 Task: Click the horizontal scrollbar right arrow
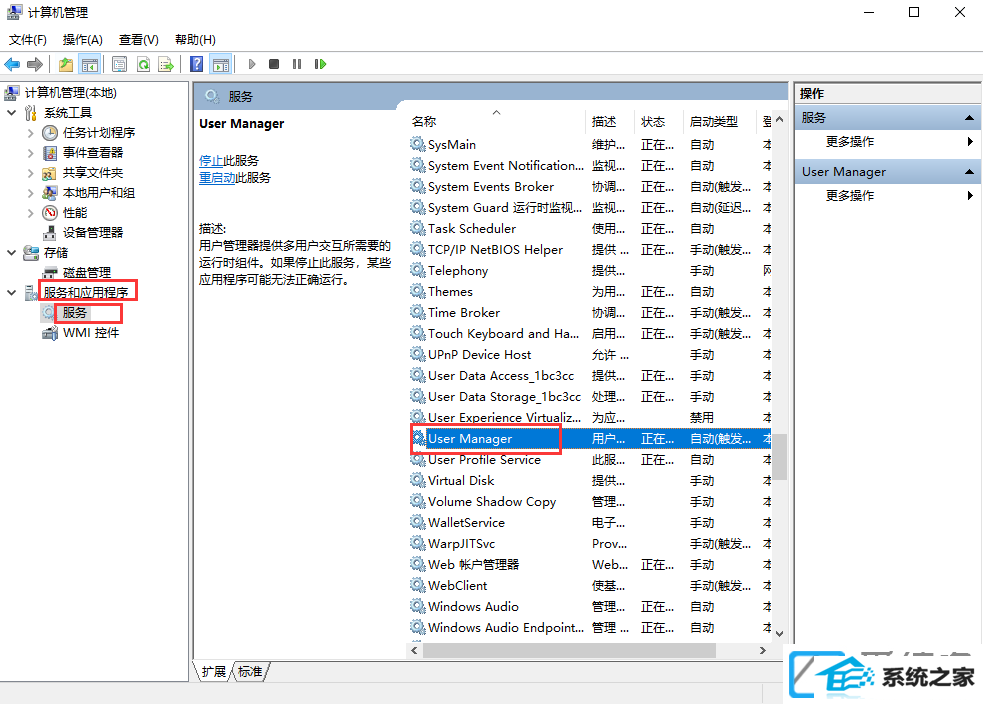click(762, 651)
